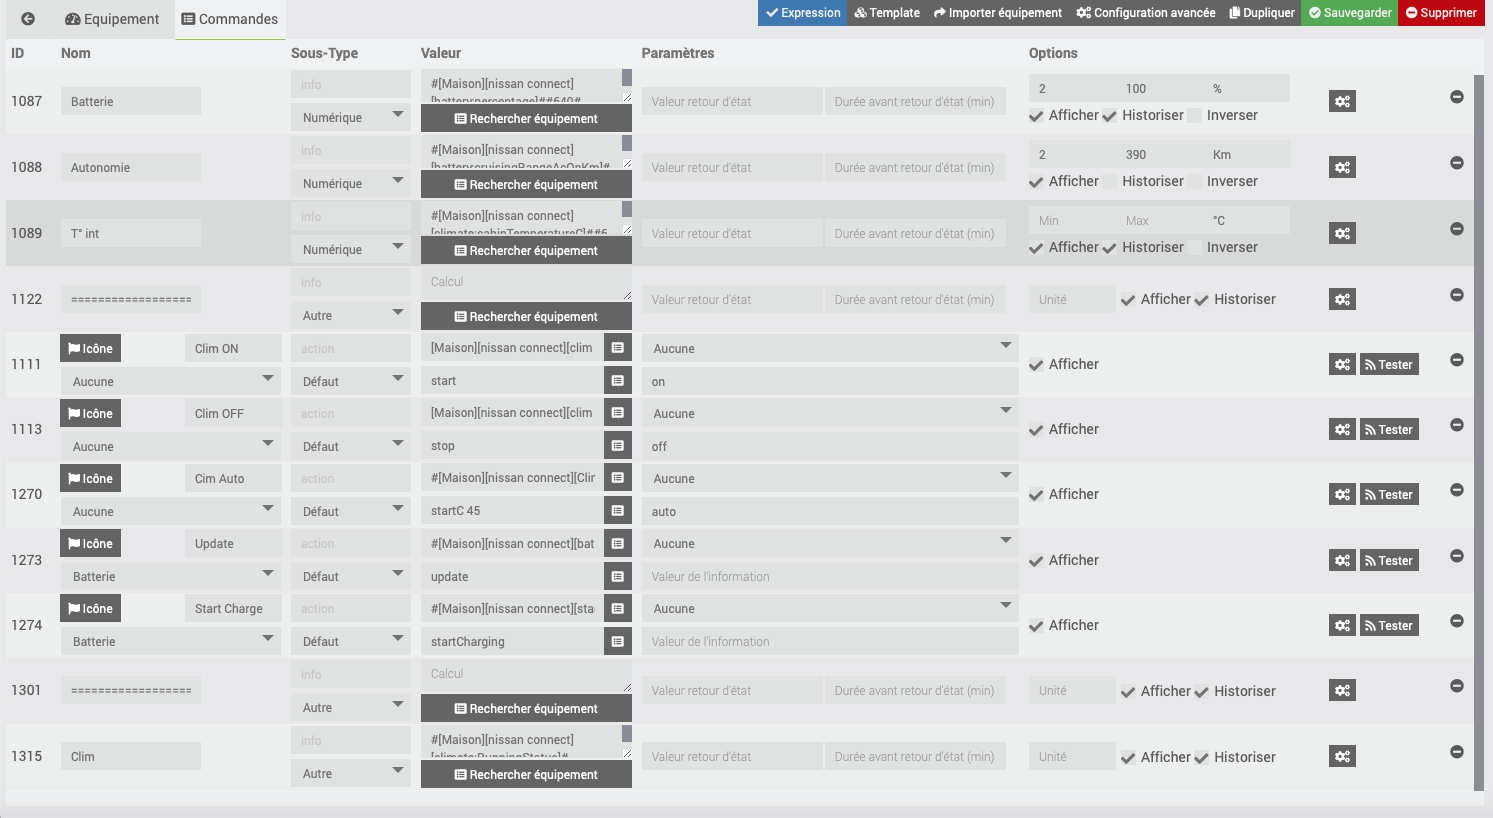Open list icon next to 'start' field

coord(618,381)
